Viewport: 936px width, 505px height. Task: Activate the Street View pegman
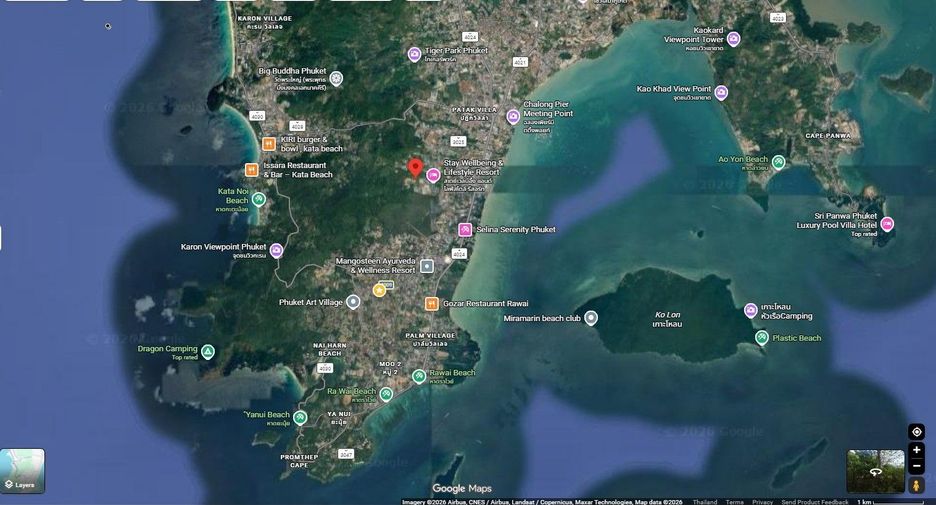coord(916,485)
